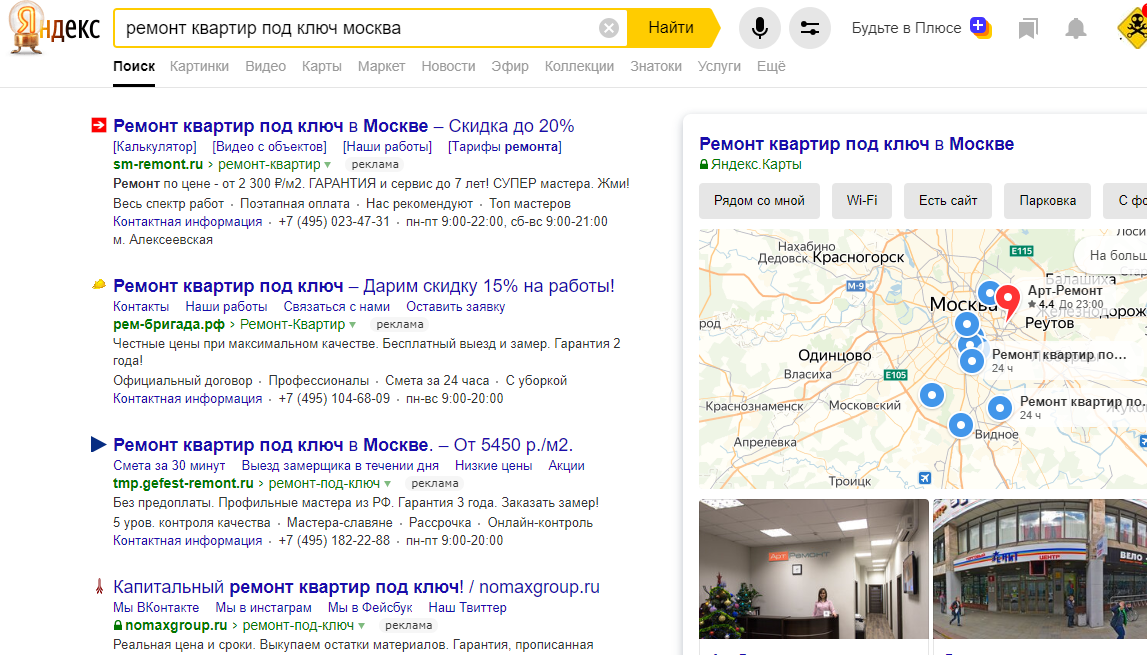Switch to Видео tab
1147x655 pixels.
point(266,66)
